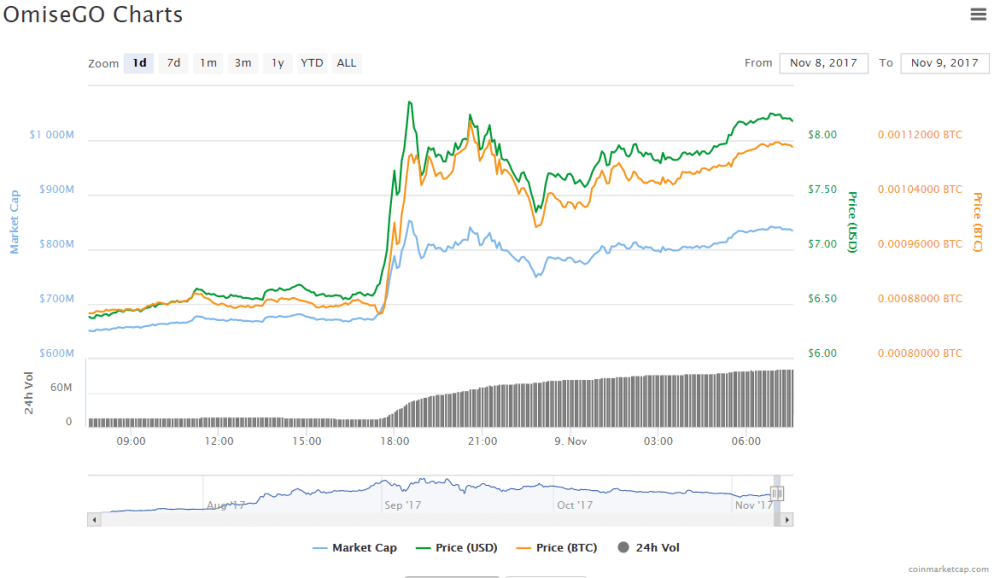This screenshot has width=1000, height=578.
Task: Click the $6.00 price axis label
Action: 822,353
